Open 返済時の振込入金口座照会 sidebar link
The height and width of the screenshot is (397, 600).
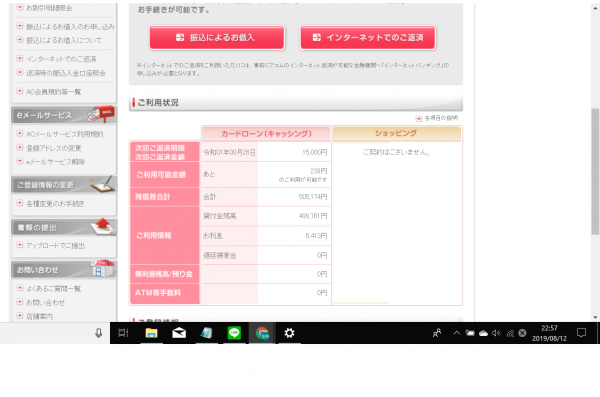tap(65, 73)
